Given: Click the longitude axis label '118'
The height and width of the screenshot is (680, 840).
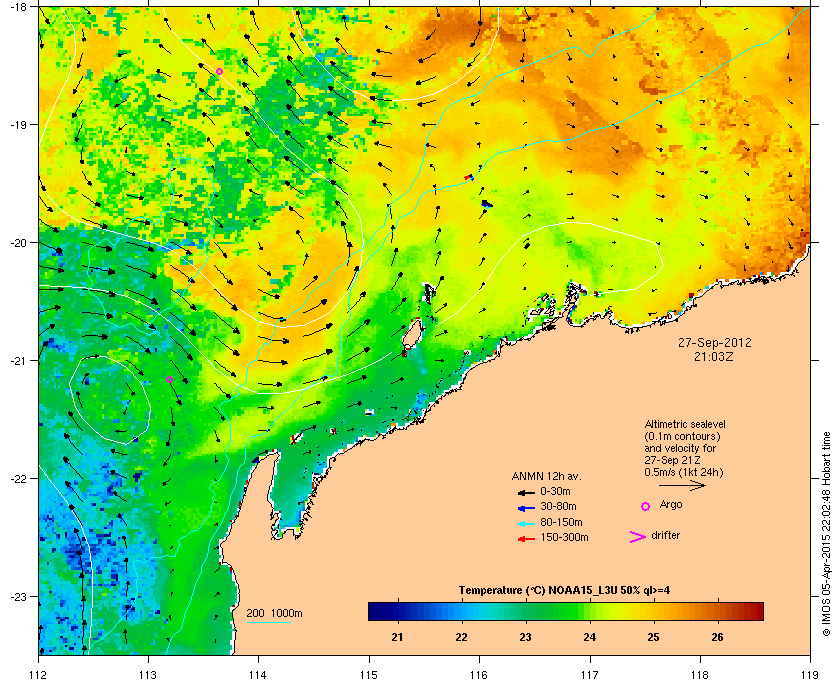Looking at the screenshot, I should [x=700, y=674].
